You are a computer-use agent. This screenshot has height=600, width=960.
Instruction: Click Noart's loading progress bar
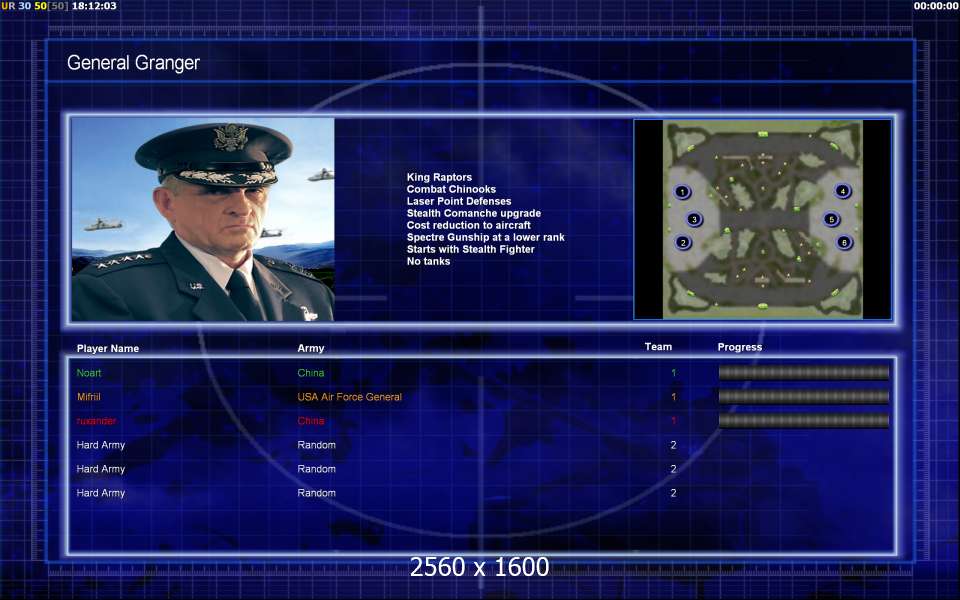pyautogui.click(x=803, y=372)
